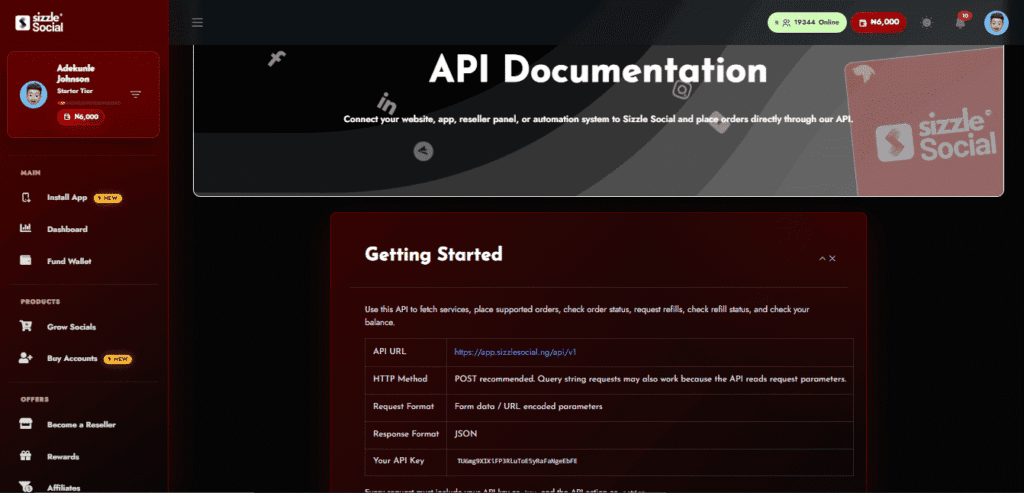Open the 19344 Online users badge

coord(807,22)
